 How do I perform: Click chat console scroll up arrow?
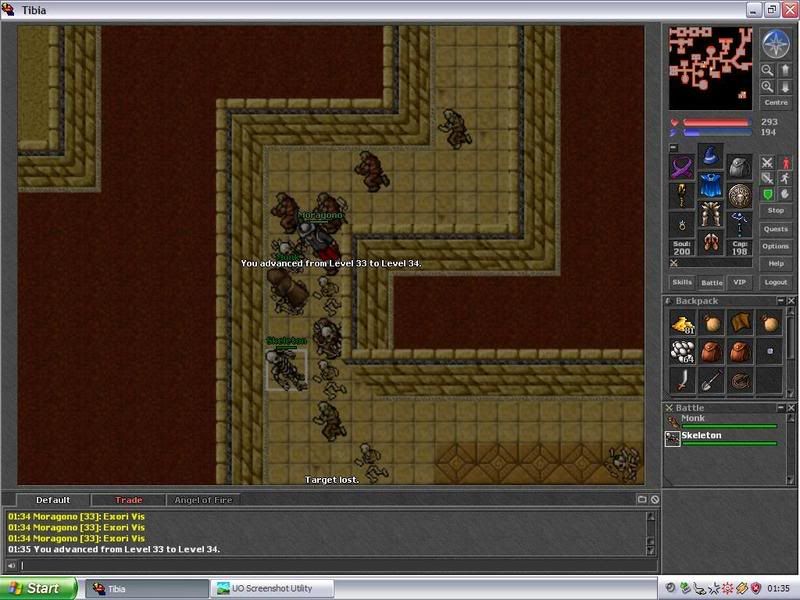click(651, 516)
